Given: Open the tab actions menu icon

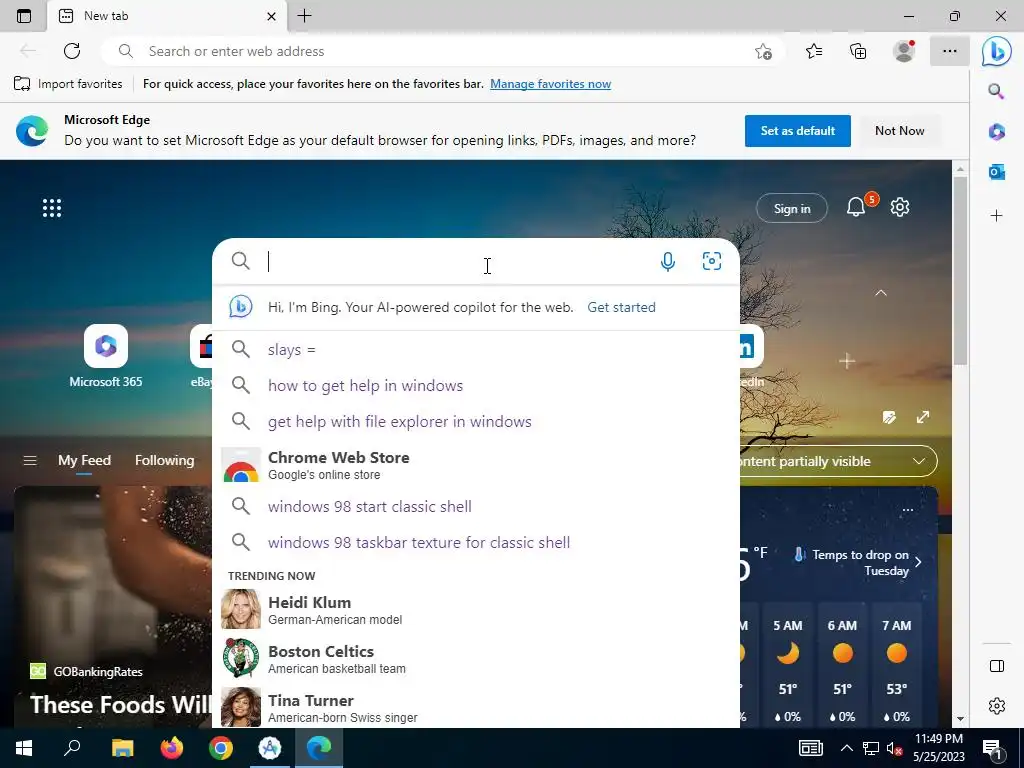Looking at the screenshot, I should 24,16.
